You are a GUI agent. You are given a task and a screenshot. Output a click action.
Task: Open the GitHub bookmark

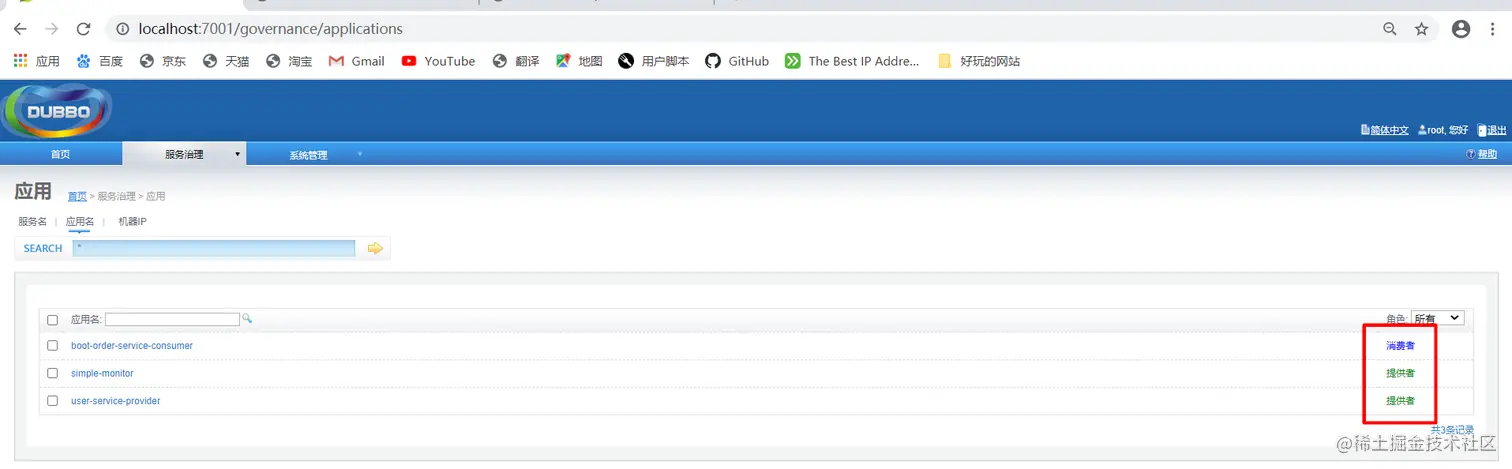pos(737,61)
